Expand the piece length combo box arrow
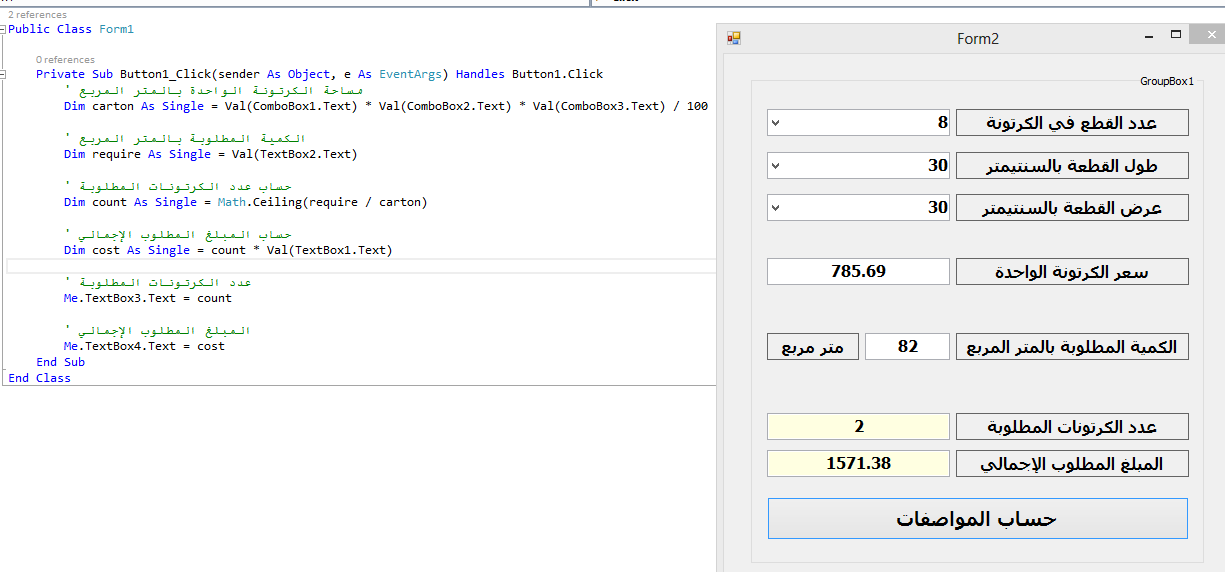 coord(776,165)
